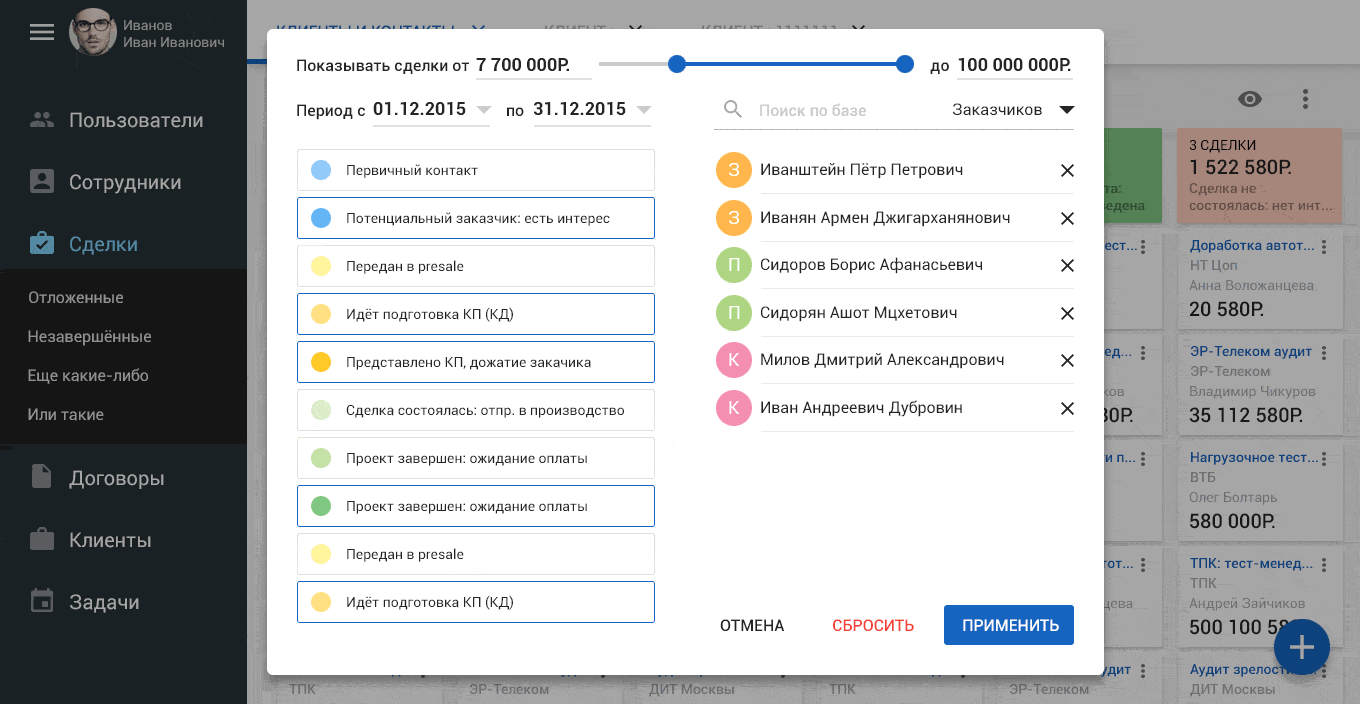Click the blue plus floating action button
Screen dimensions: 1360x704
point(1301,648)
